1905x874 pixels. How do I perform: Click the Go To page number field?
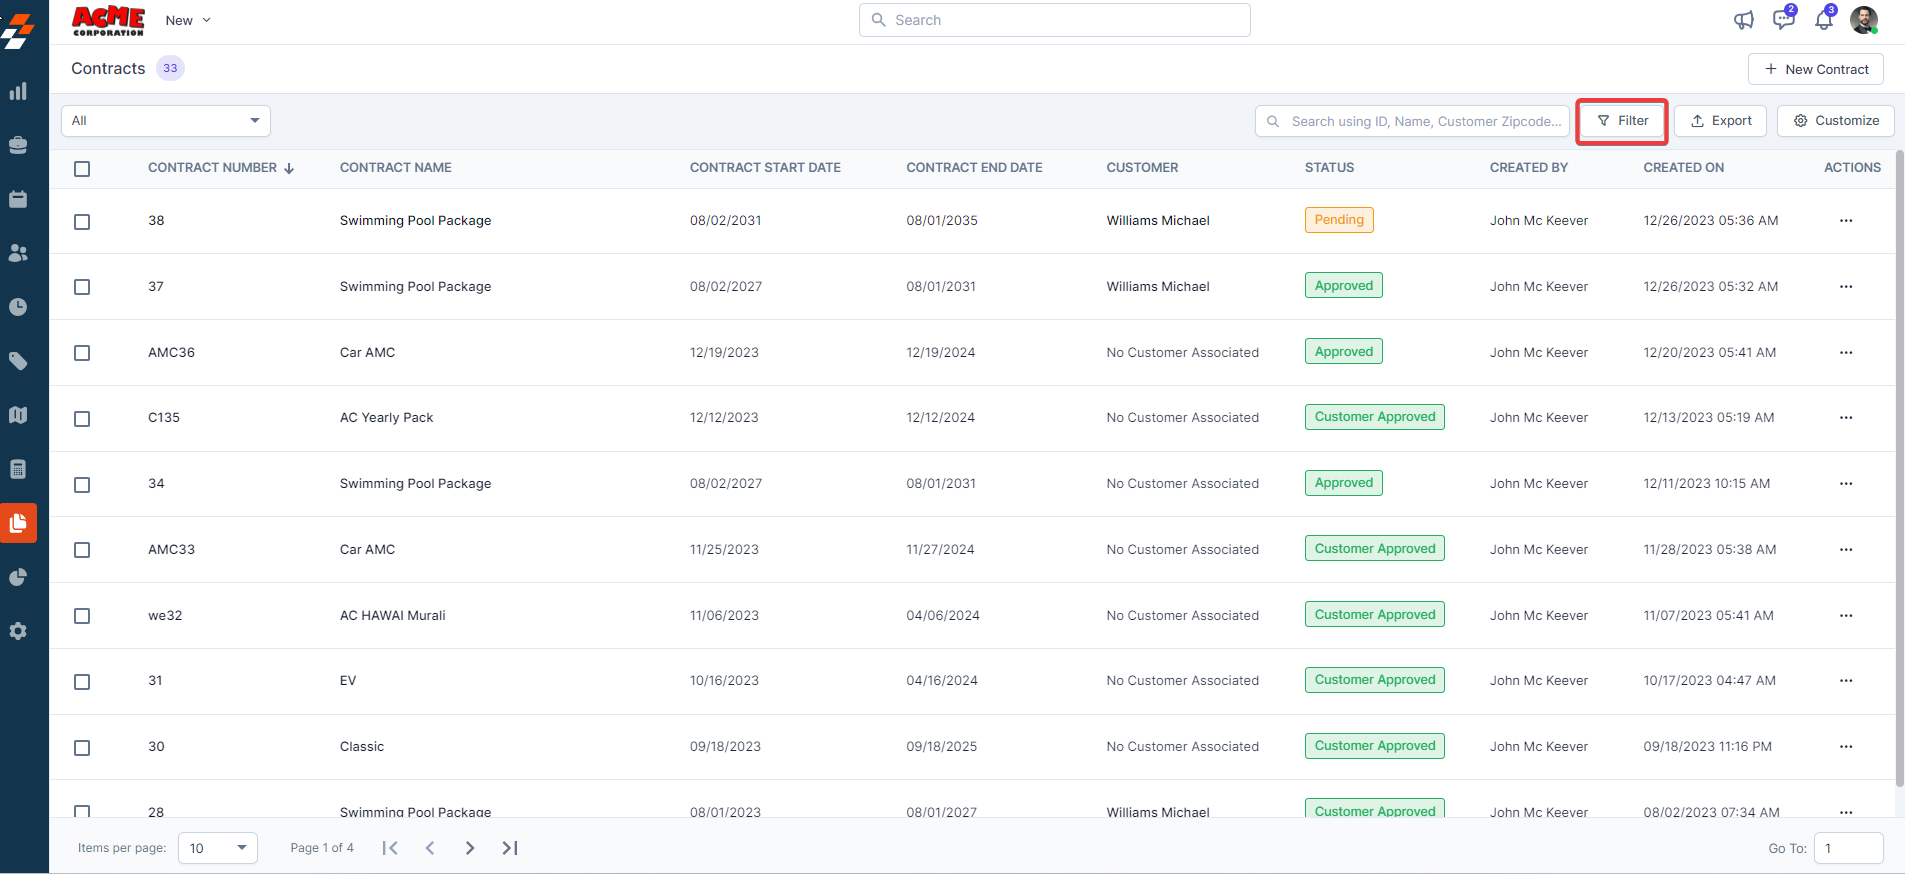point(1847,848)
